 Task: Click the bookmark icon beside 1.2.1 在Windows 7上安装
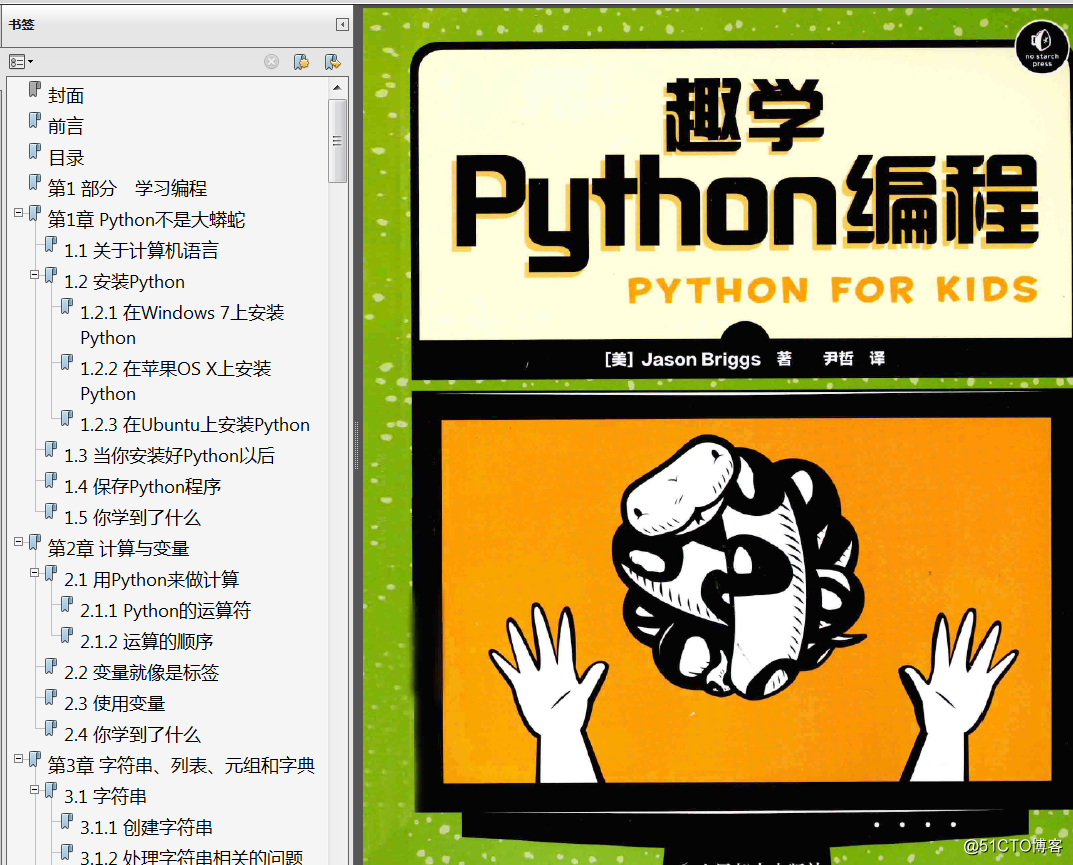coord(67,307)
